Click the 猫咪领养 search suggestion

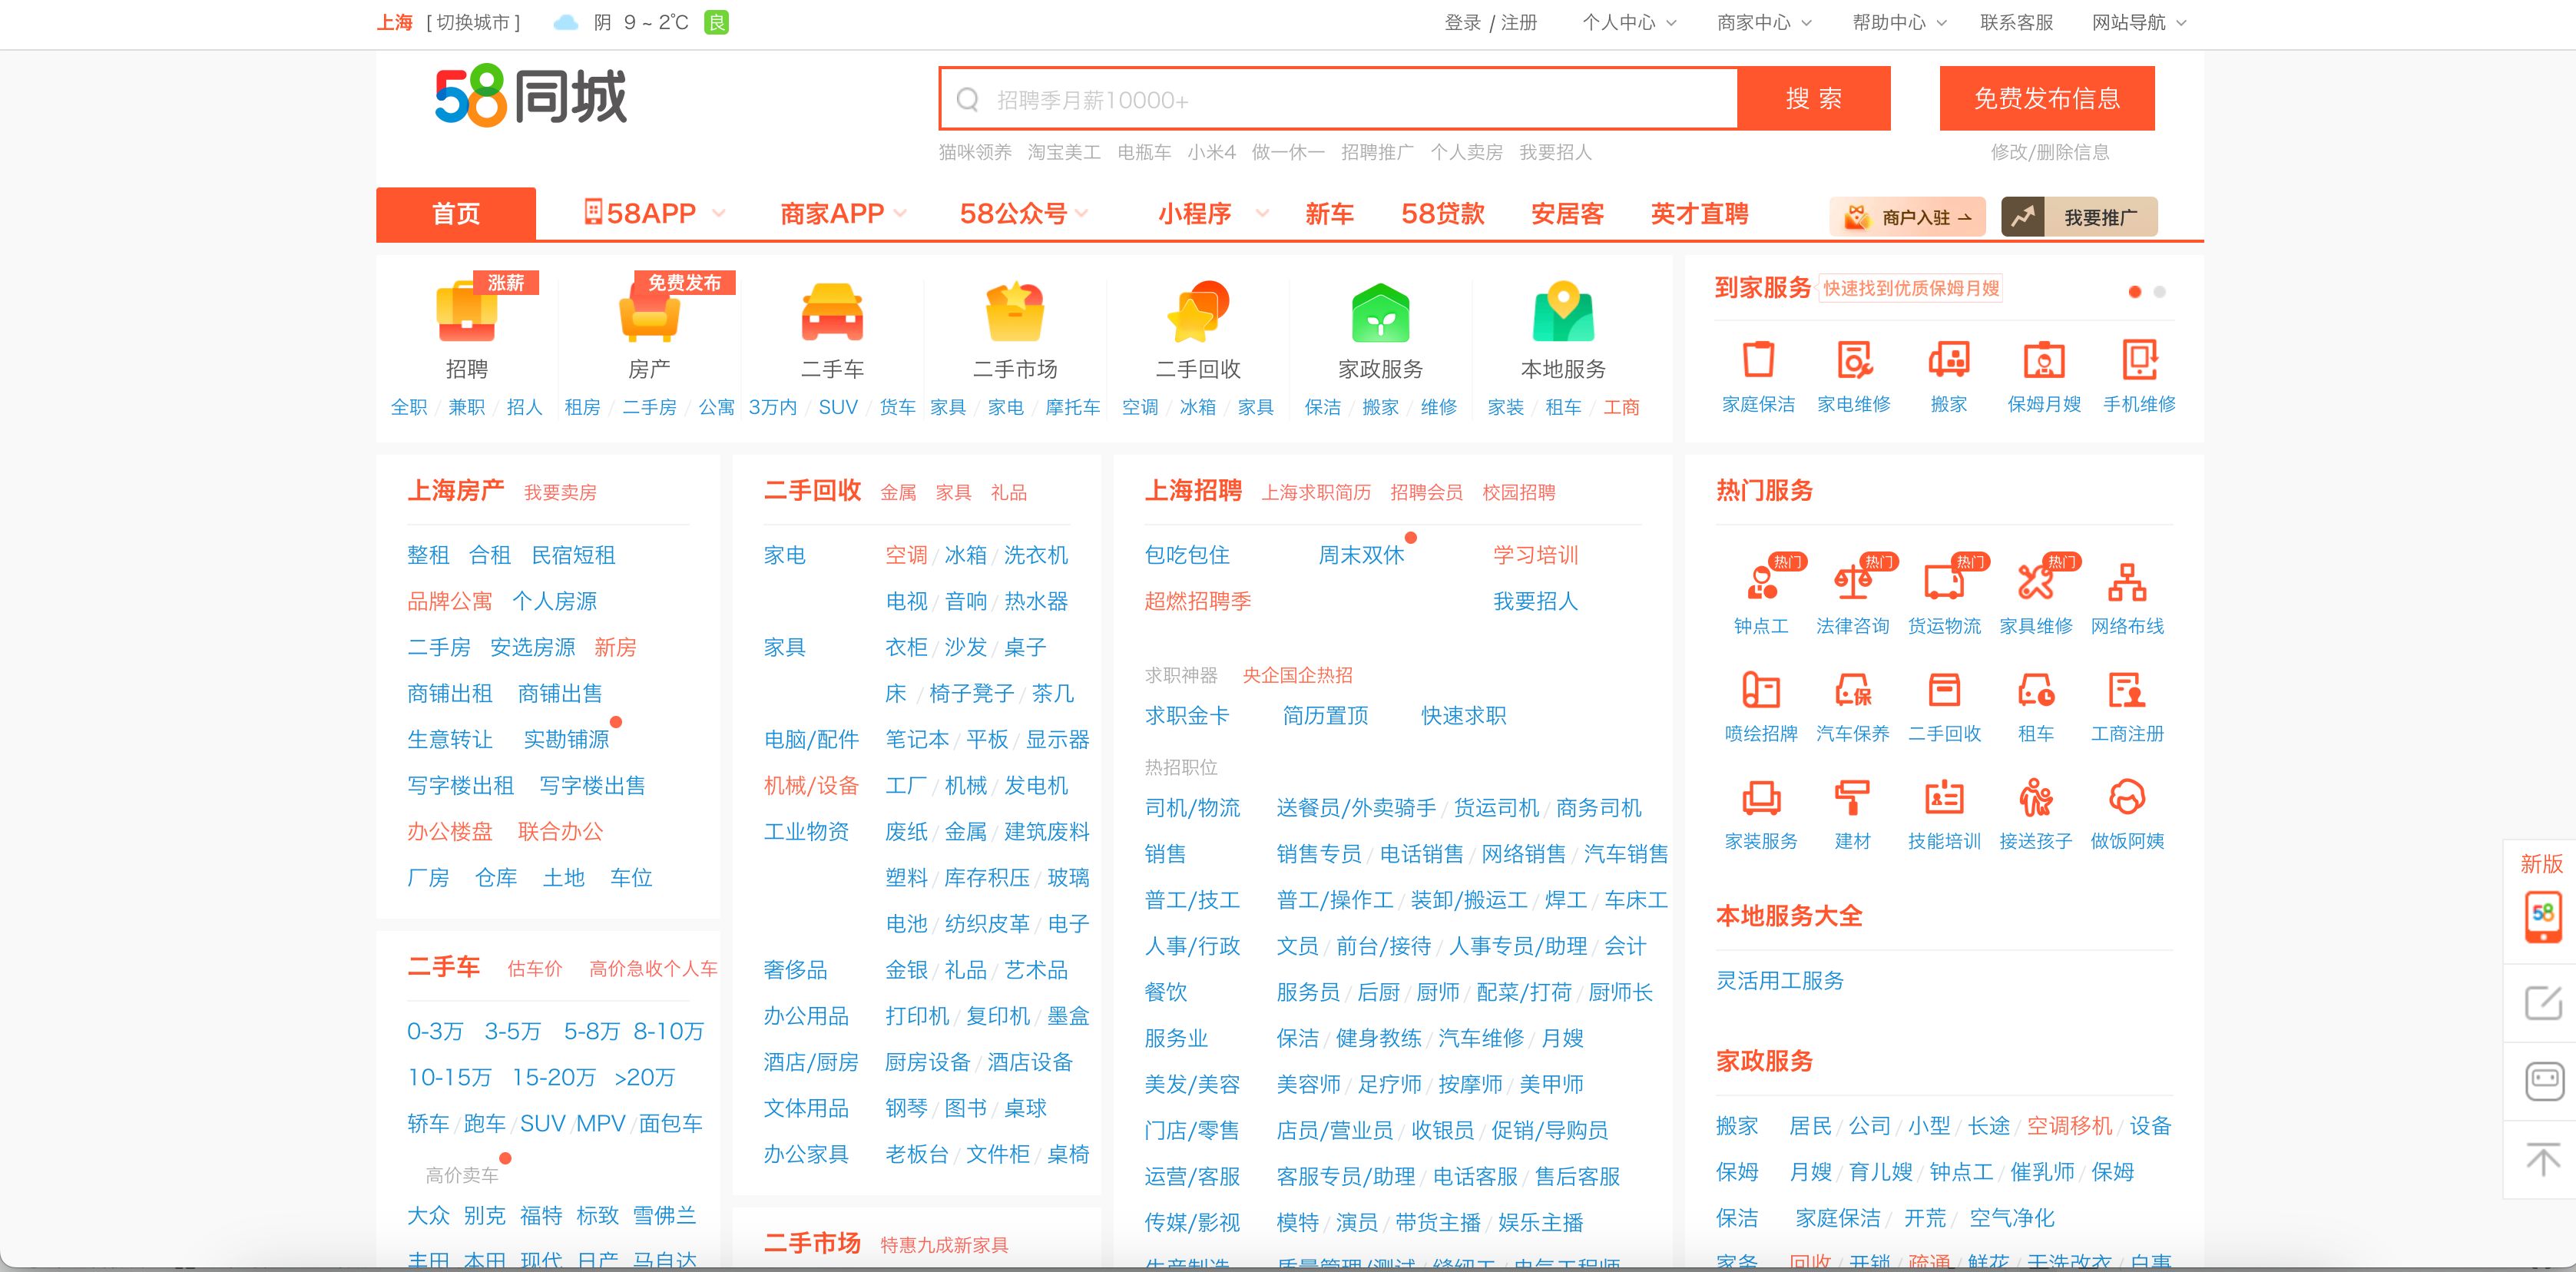[975, 152]
